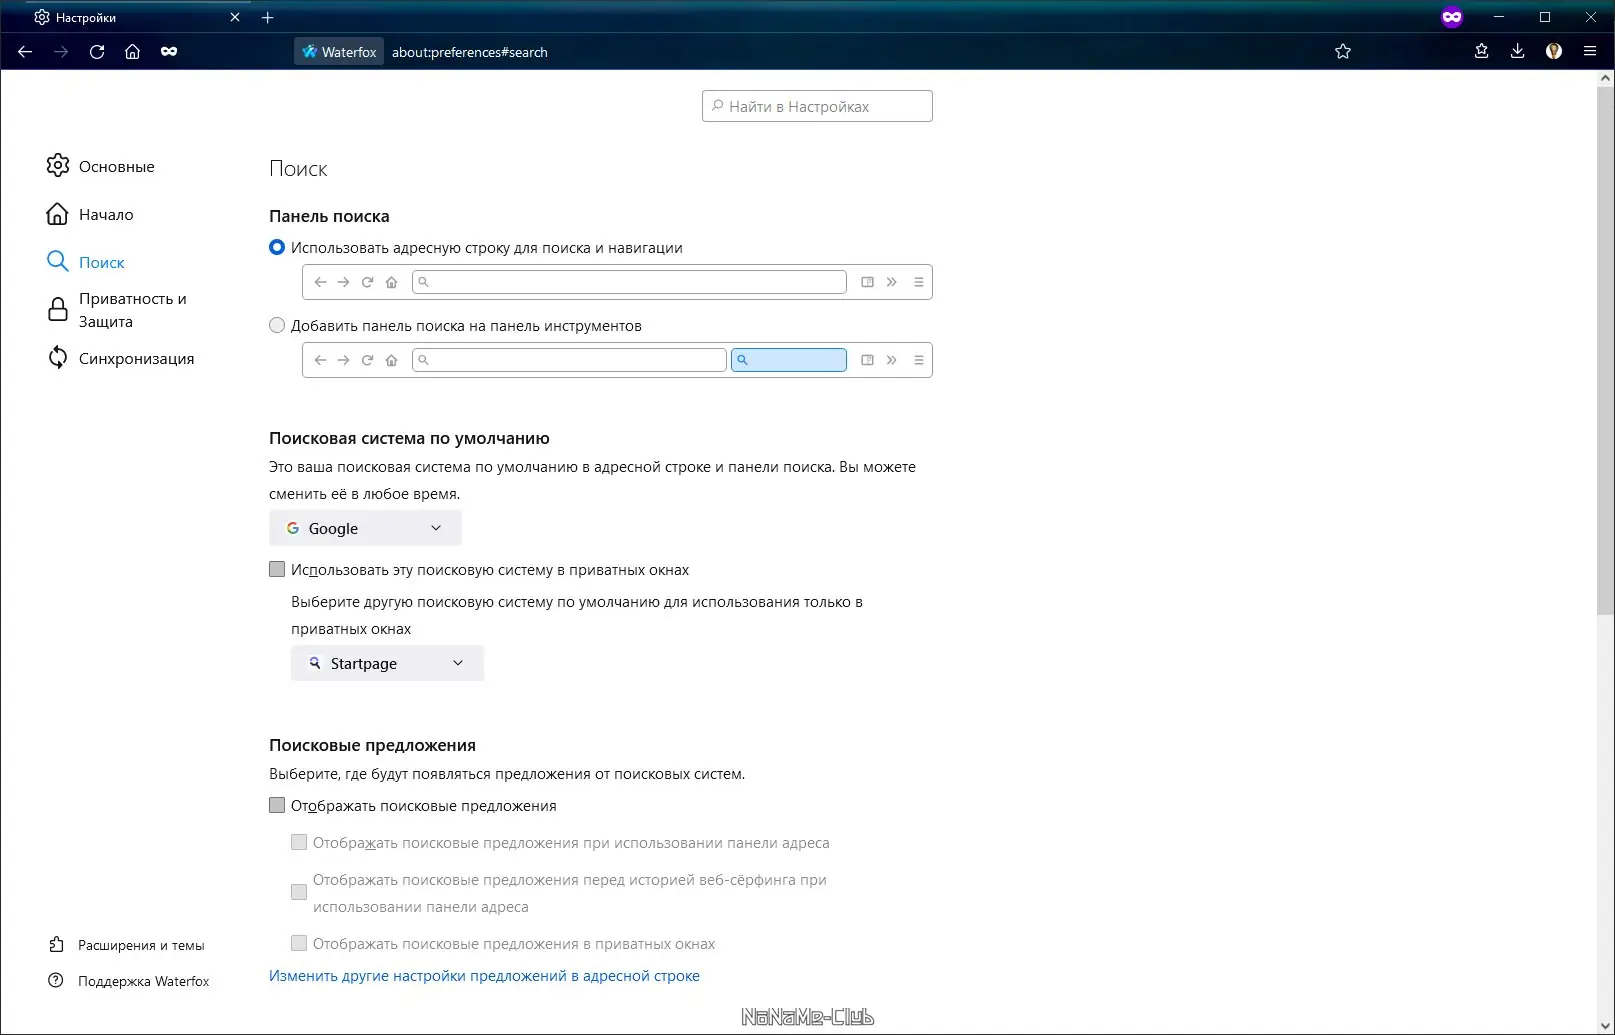
Task: Click the mask icon next to Home
Action: pos(169,52)
